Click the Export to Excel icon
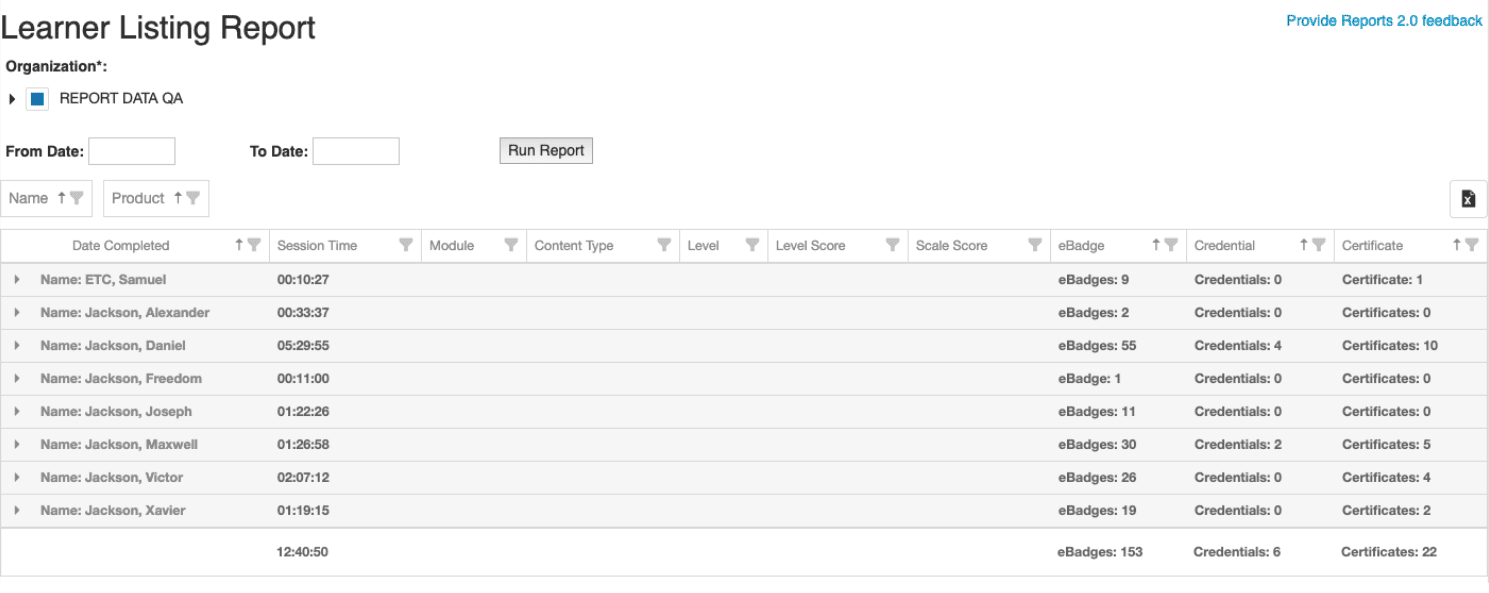 (x=1467, y=199)
